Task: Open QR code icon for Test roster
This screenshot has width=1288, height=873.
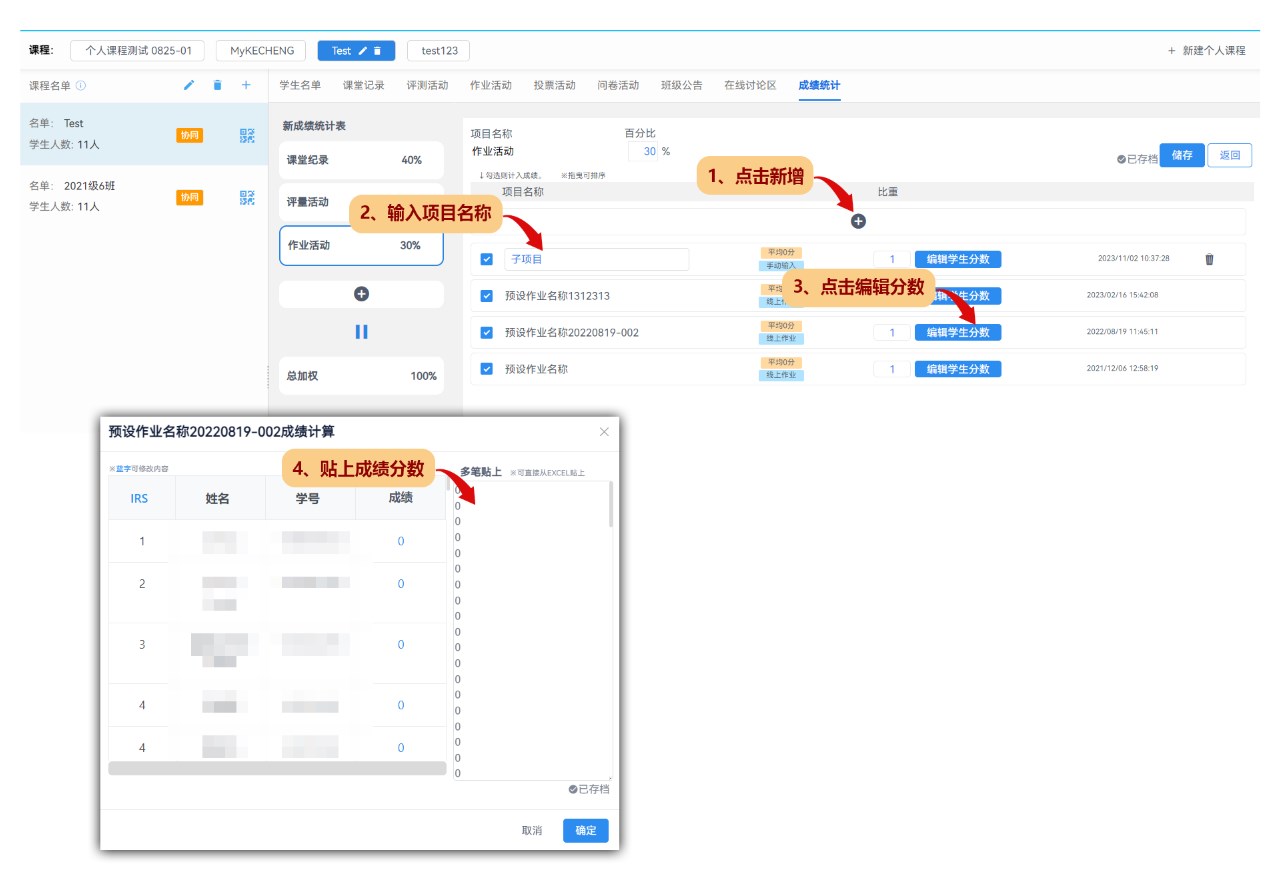Action: point(247,136)
